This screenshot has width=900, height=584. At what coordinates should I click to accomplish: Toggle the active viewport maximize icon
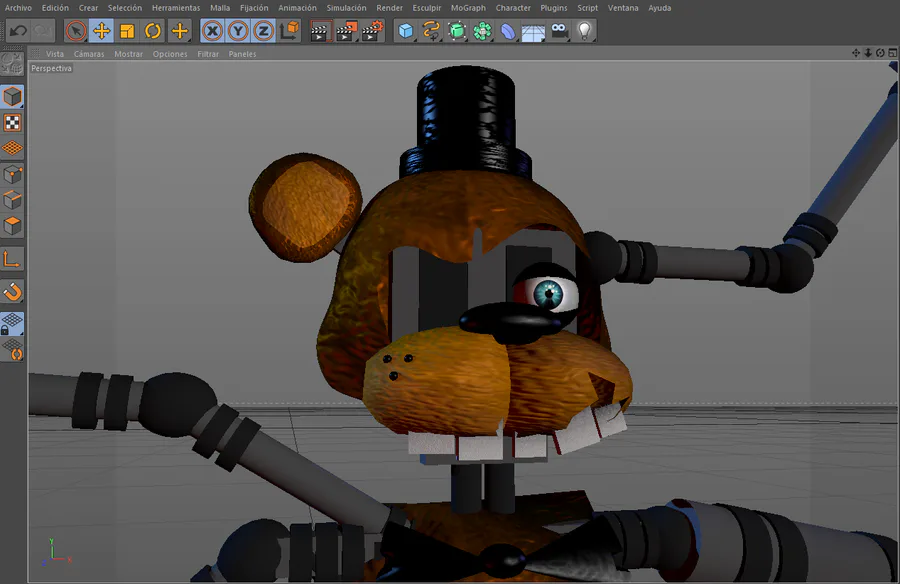pyautogui.click(x=893, y=53)
